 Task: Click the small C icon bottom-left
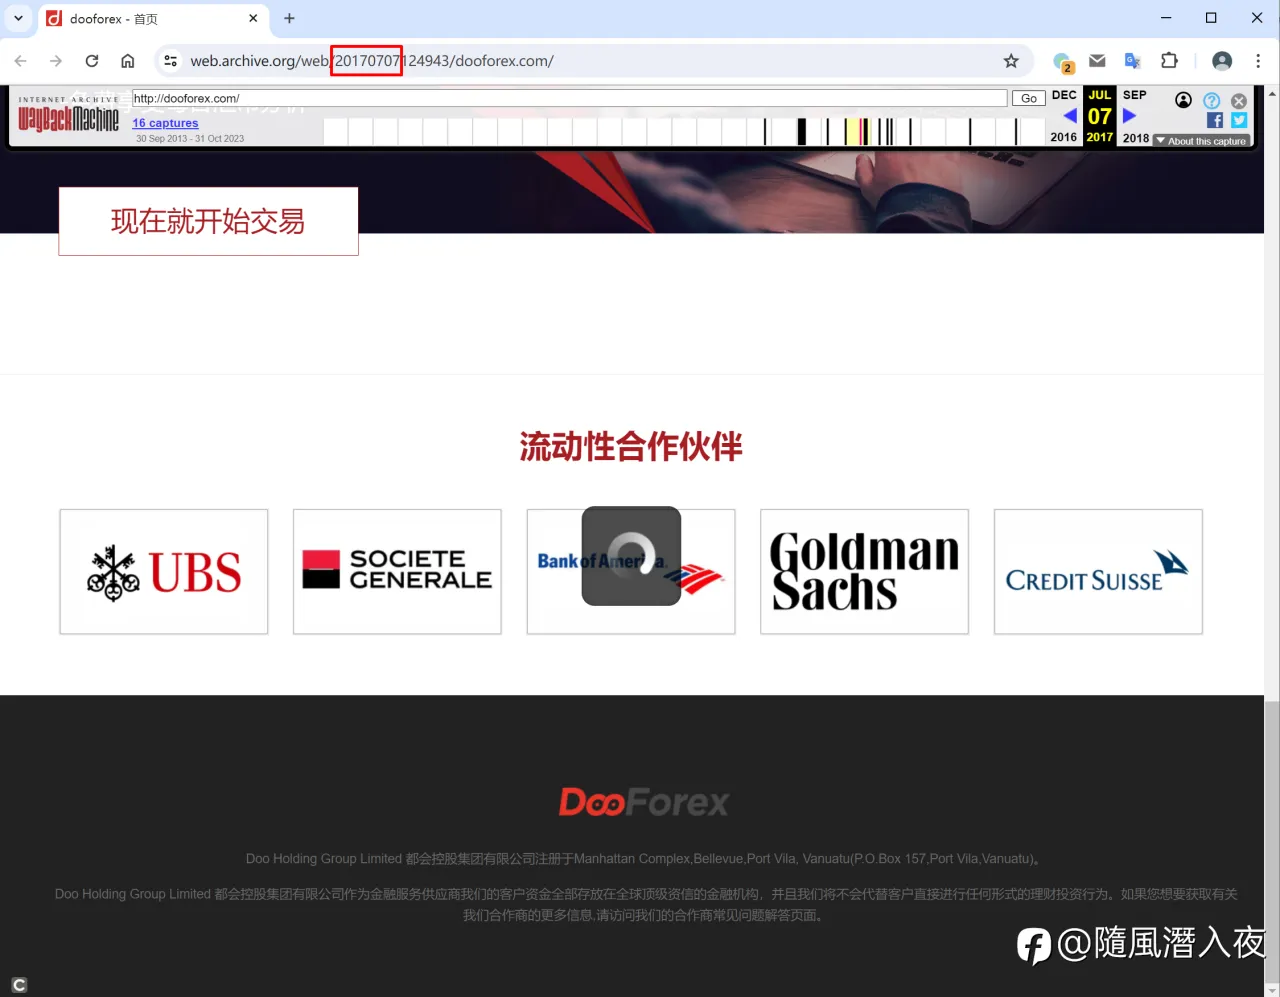tap(19, 985)
